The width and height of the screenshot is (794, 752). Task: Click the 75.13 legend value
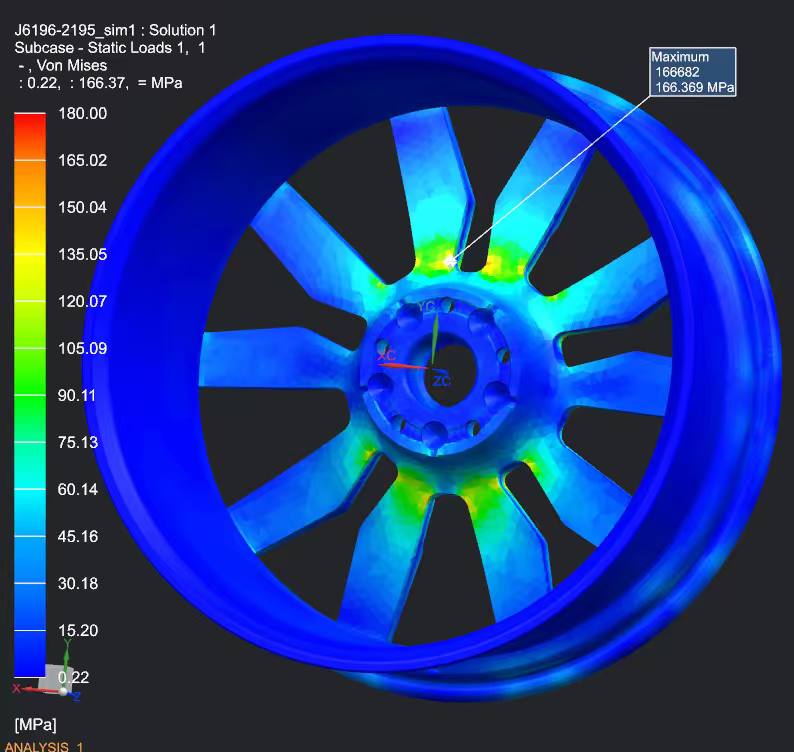(77, 442)
